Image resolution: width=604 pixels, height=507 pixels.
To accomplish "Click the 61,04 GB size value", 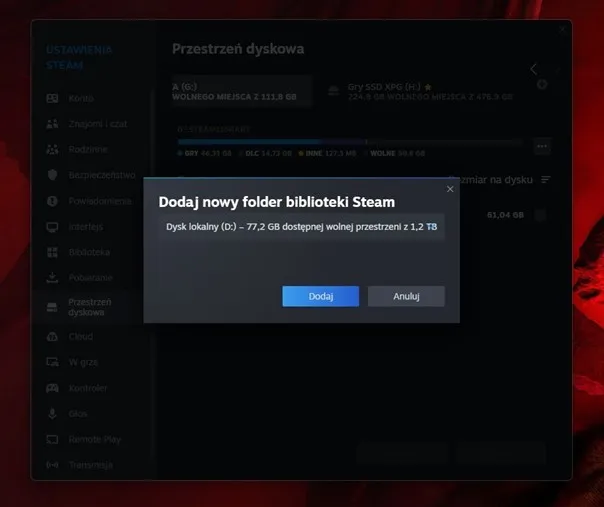I will point(505,215).
